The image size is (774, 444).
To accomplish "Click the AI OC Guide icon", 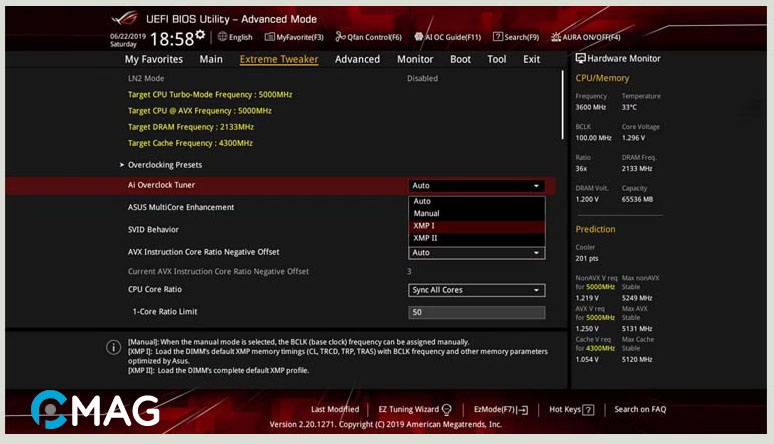I will pos(419,37).
